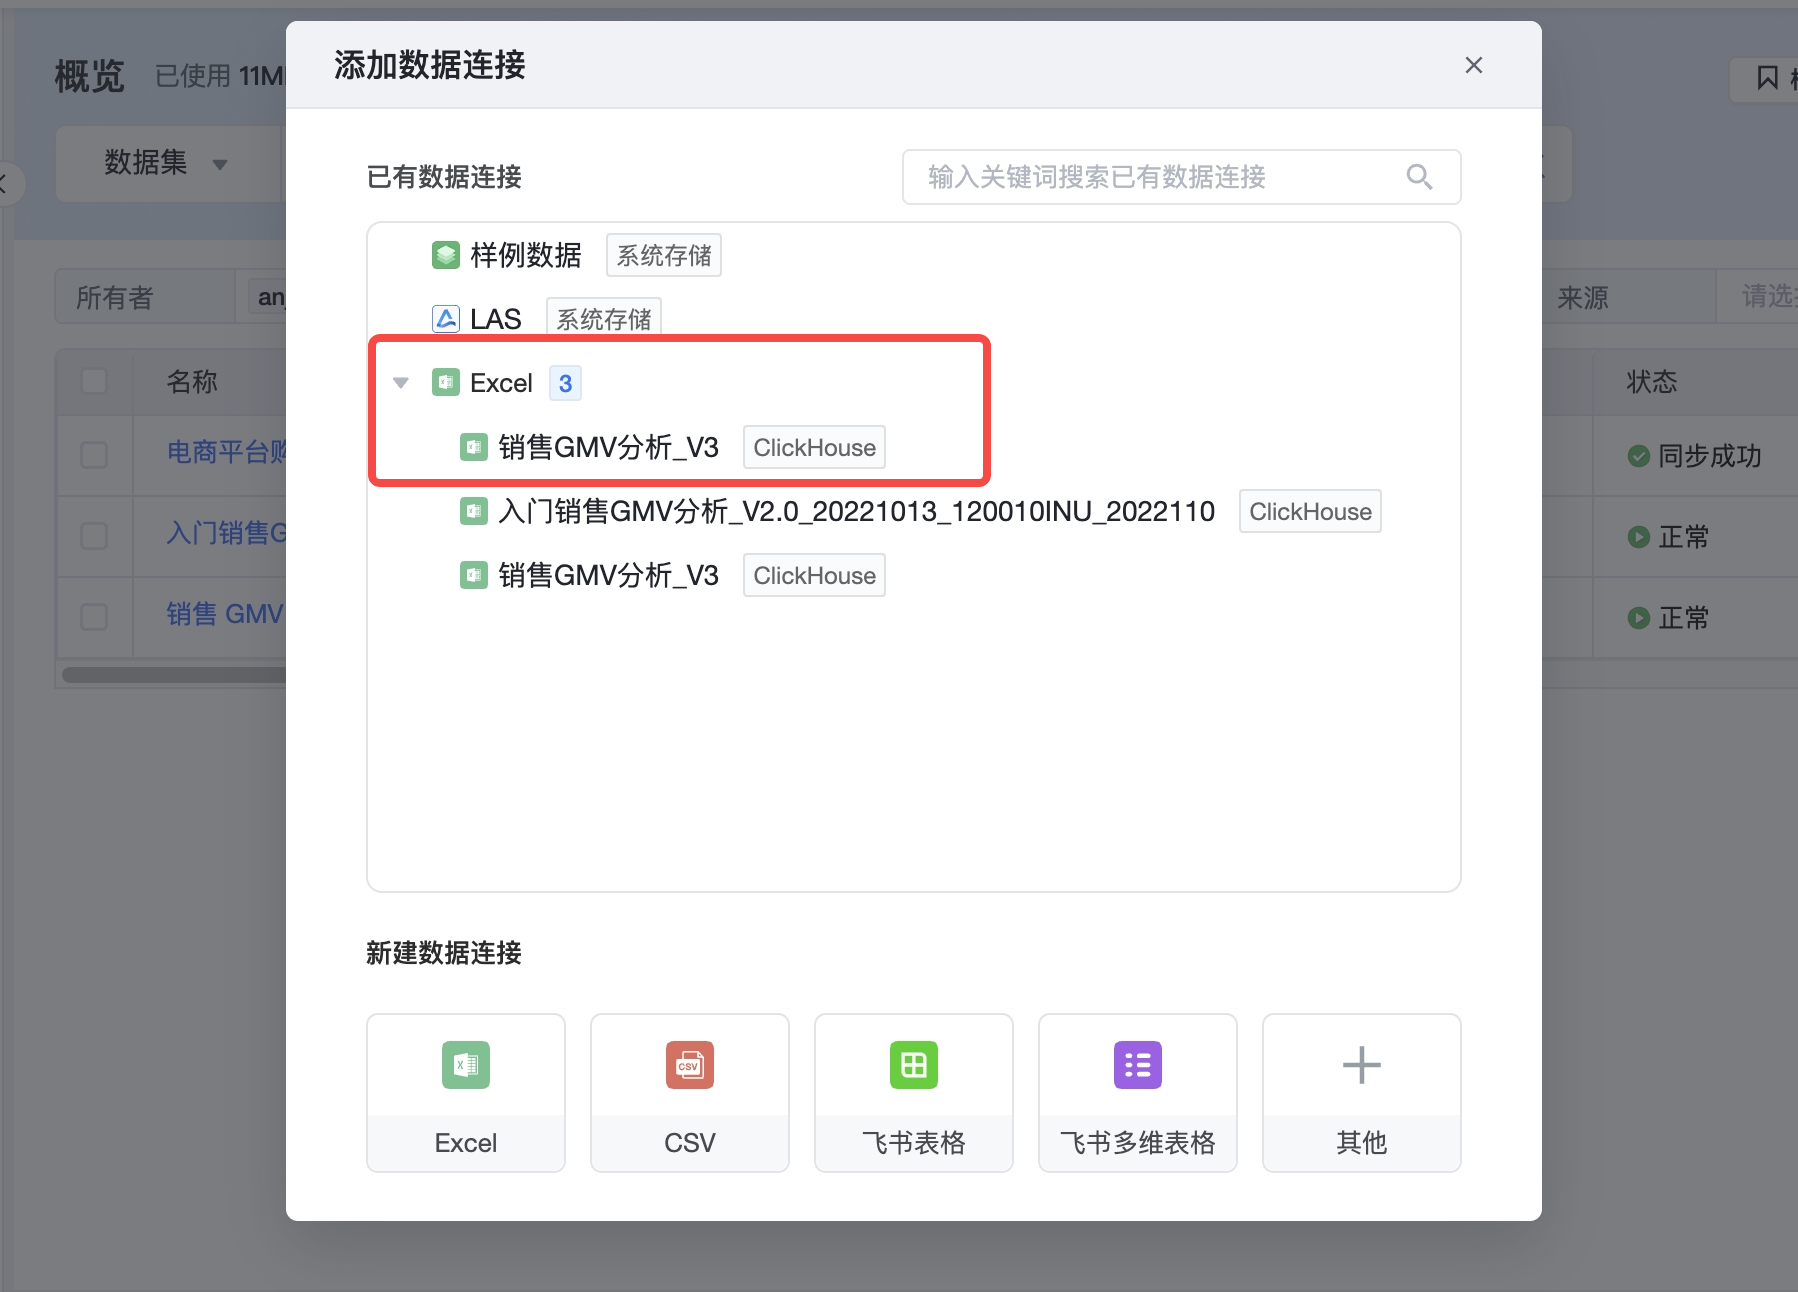1798x1292 pixels.
Task: Select the 样例数据 connection
Action: [526, 255]
